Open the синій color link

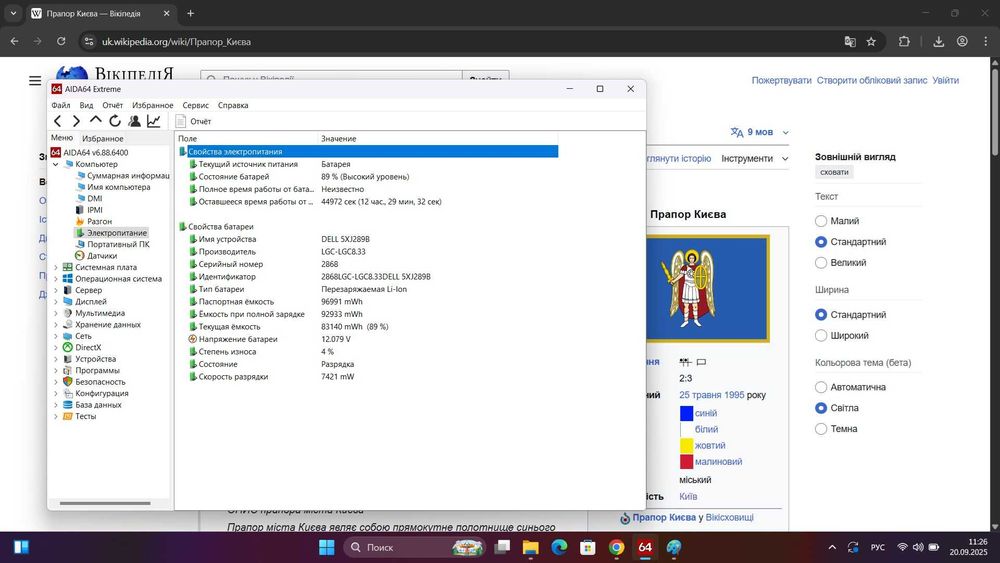pos(705,413)
